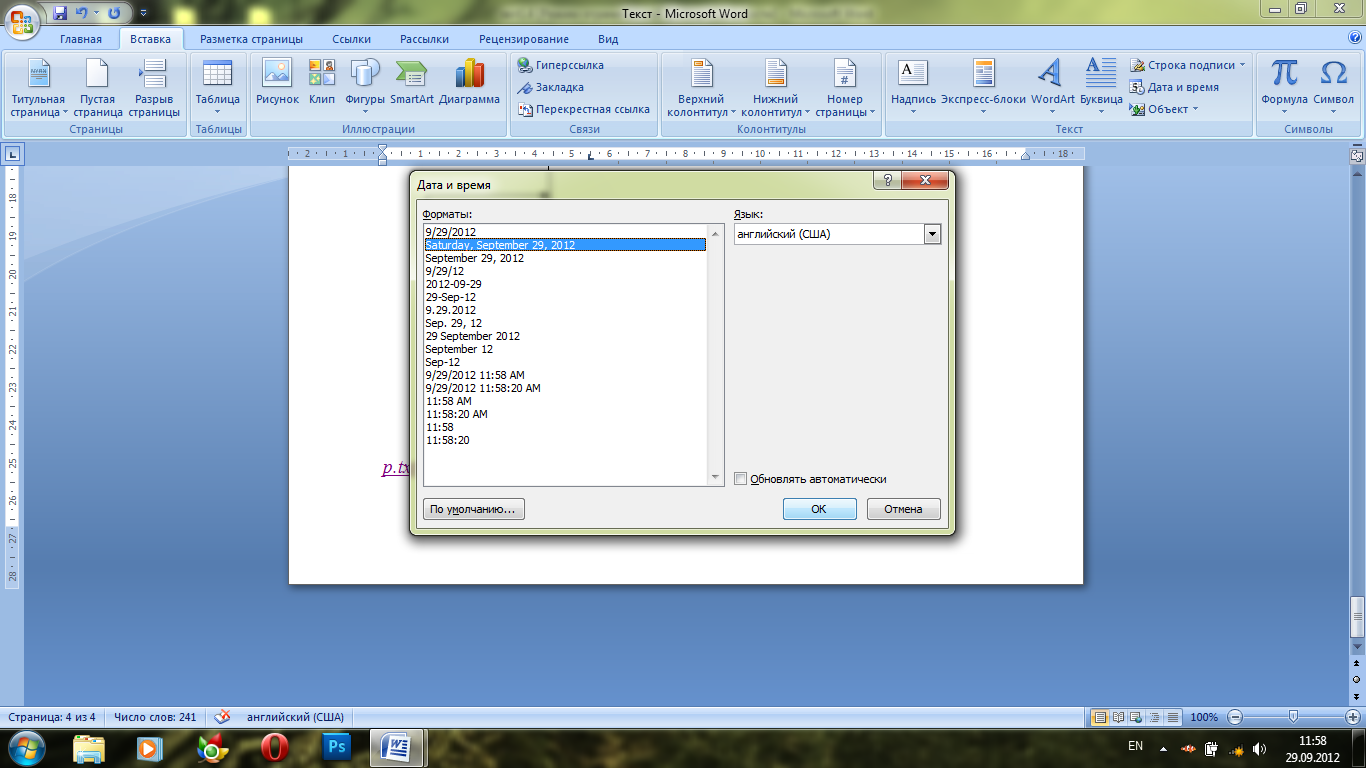Image resolution: width=1366 pixels, height=768 pixels.
Task: Click the proofing errors icon in status bar
Action: pyautogui.click(x=222, y=717)
